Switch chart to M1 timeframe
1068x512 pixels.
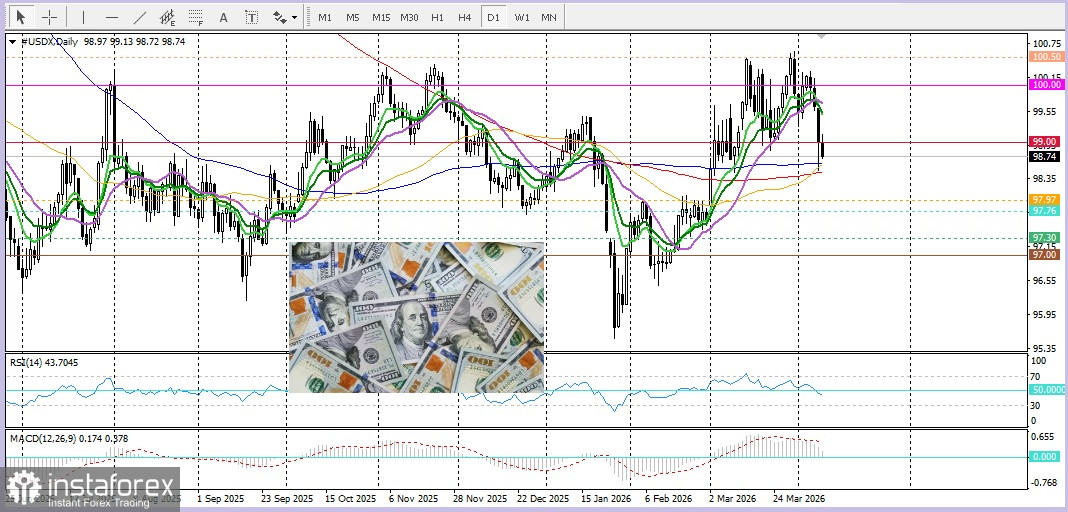[x=324, y=17]
